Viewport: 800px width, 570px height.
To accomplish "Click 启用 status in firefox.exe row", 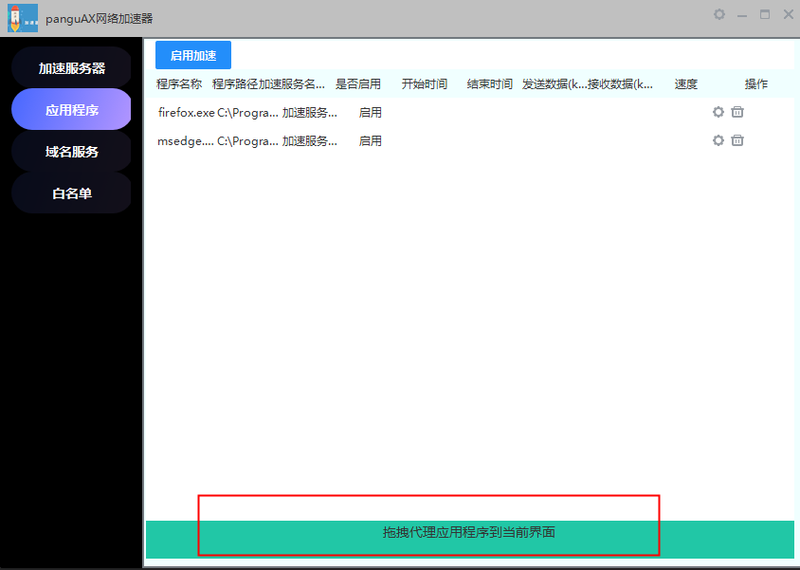I will tap(370, 112).
